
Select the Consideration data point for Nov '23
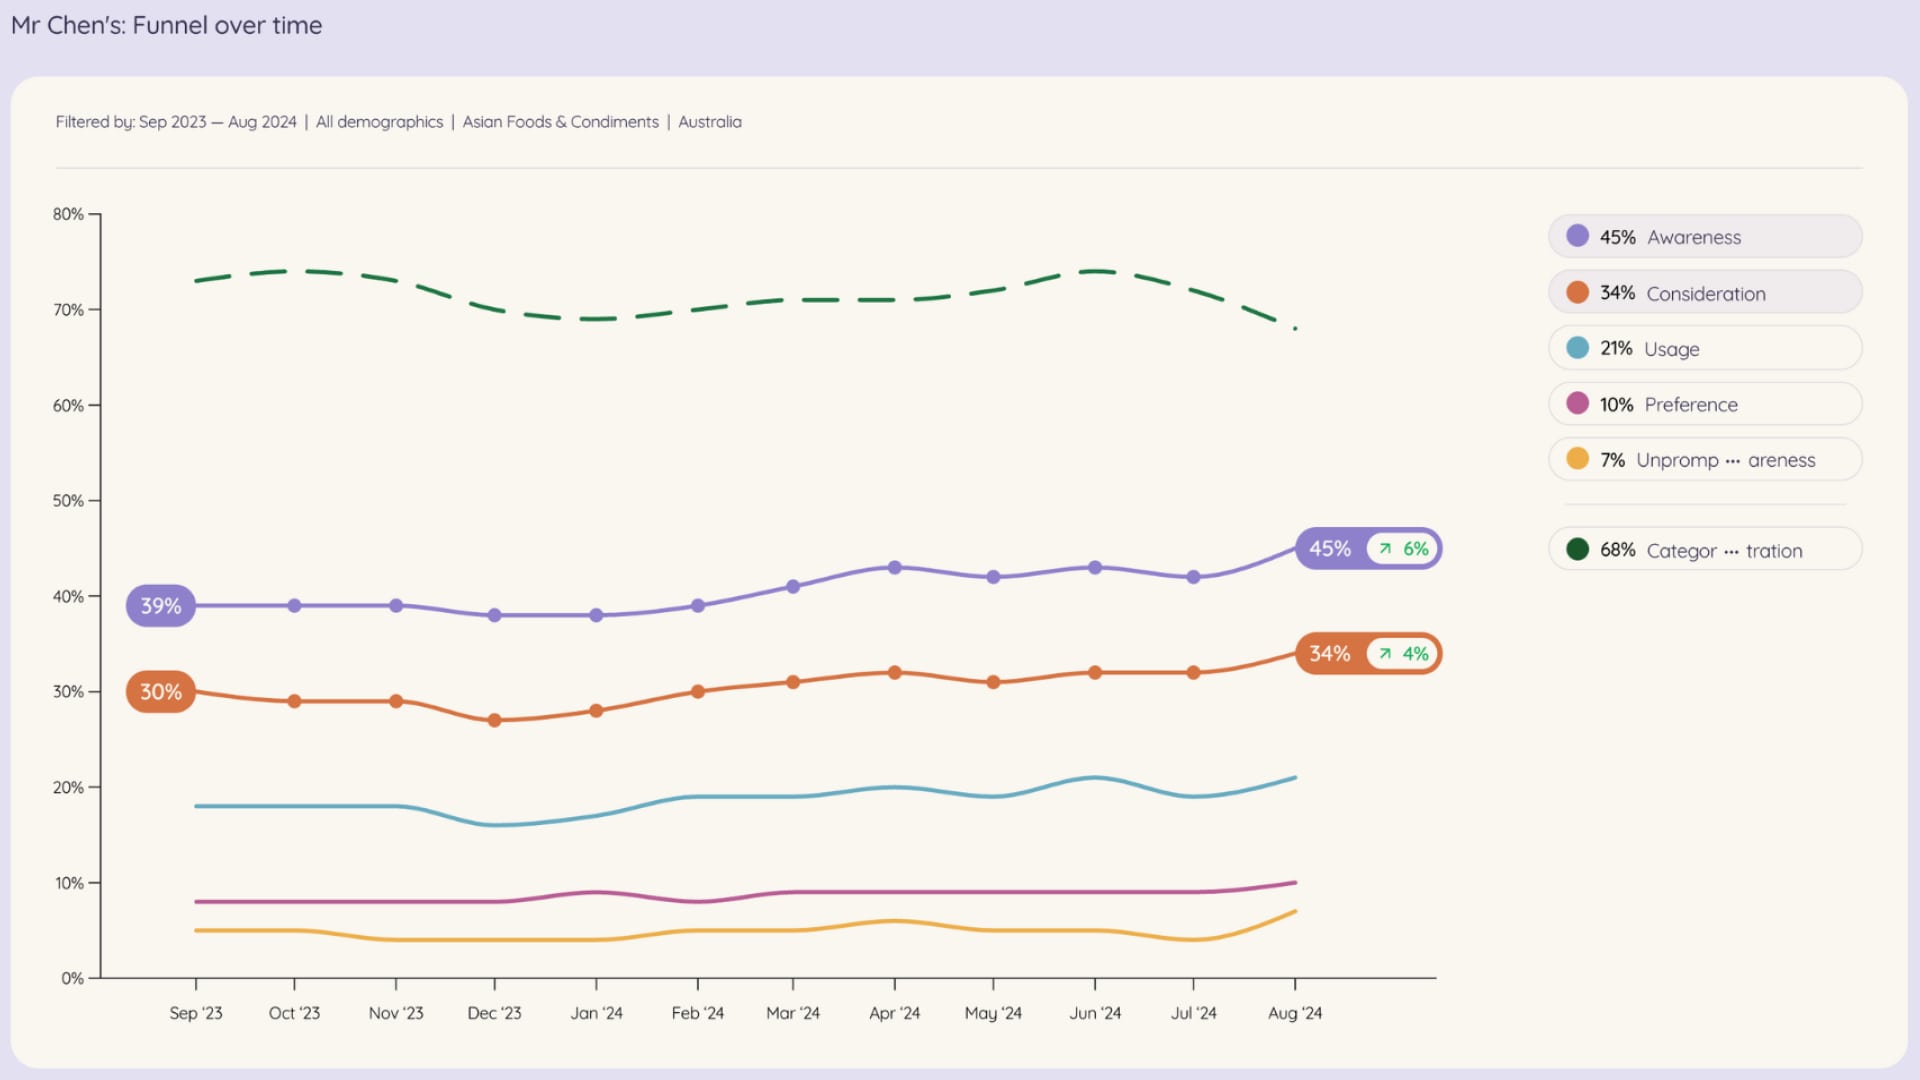coord(396,702)
